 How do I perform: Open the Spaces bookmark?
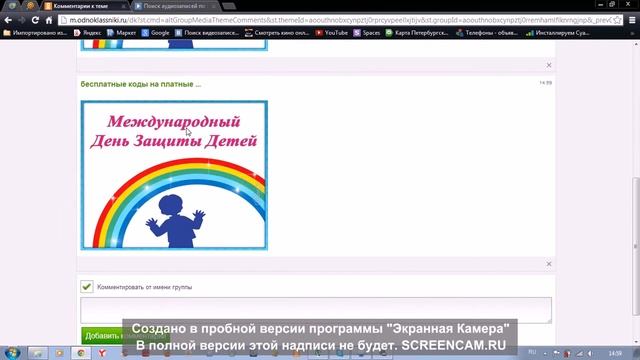pyautogui.click(x=367, y=33)
